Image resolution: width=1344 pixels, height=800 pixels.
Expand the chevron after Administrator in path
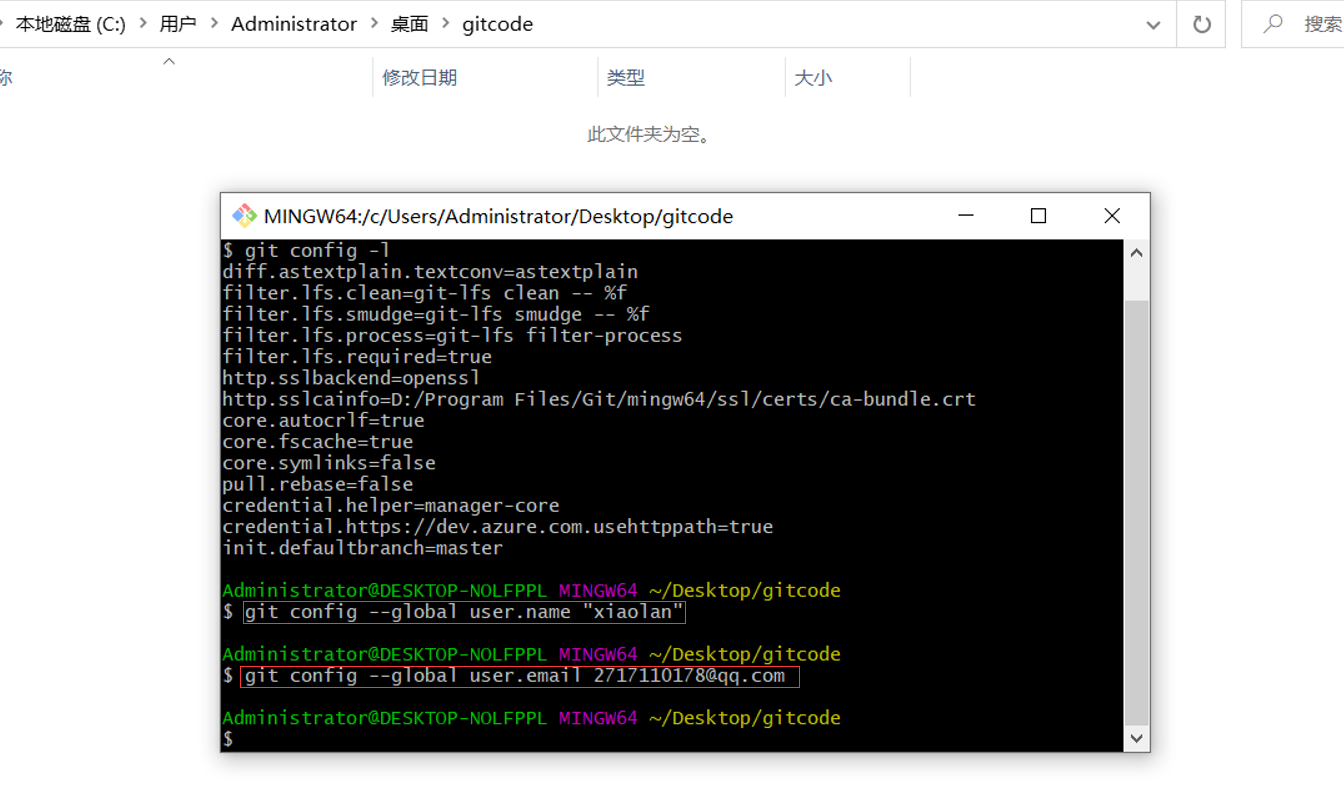tap(374, 24)
